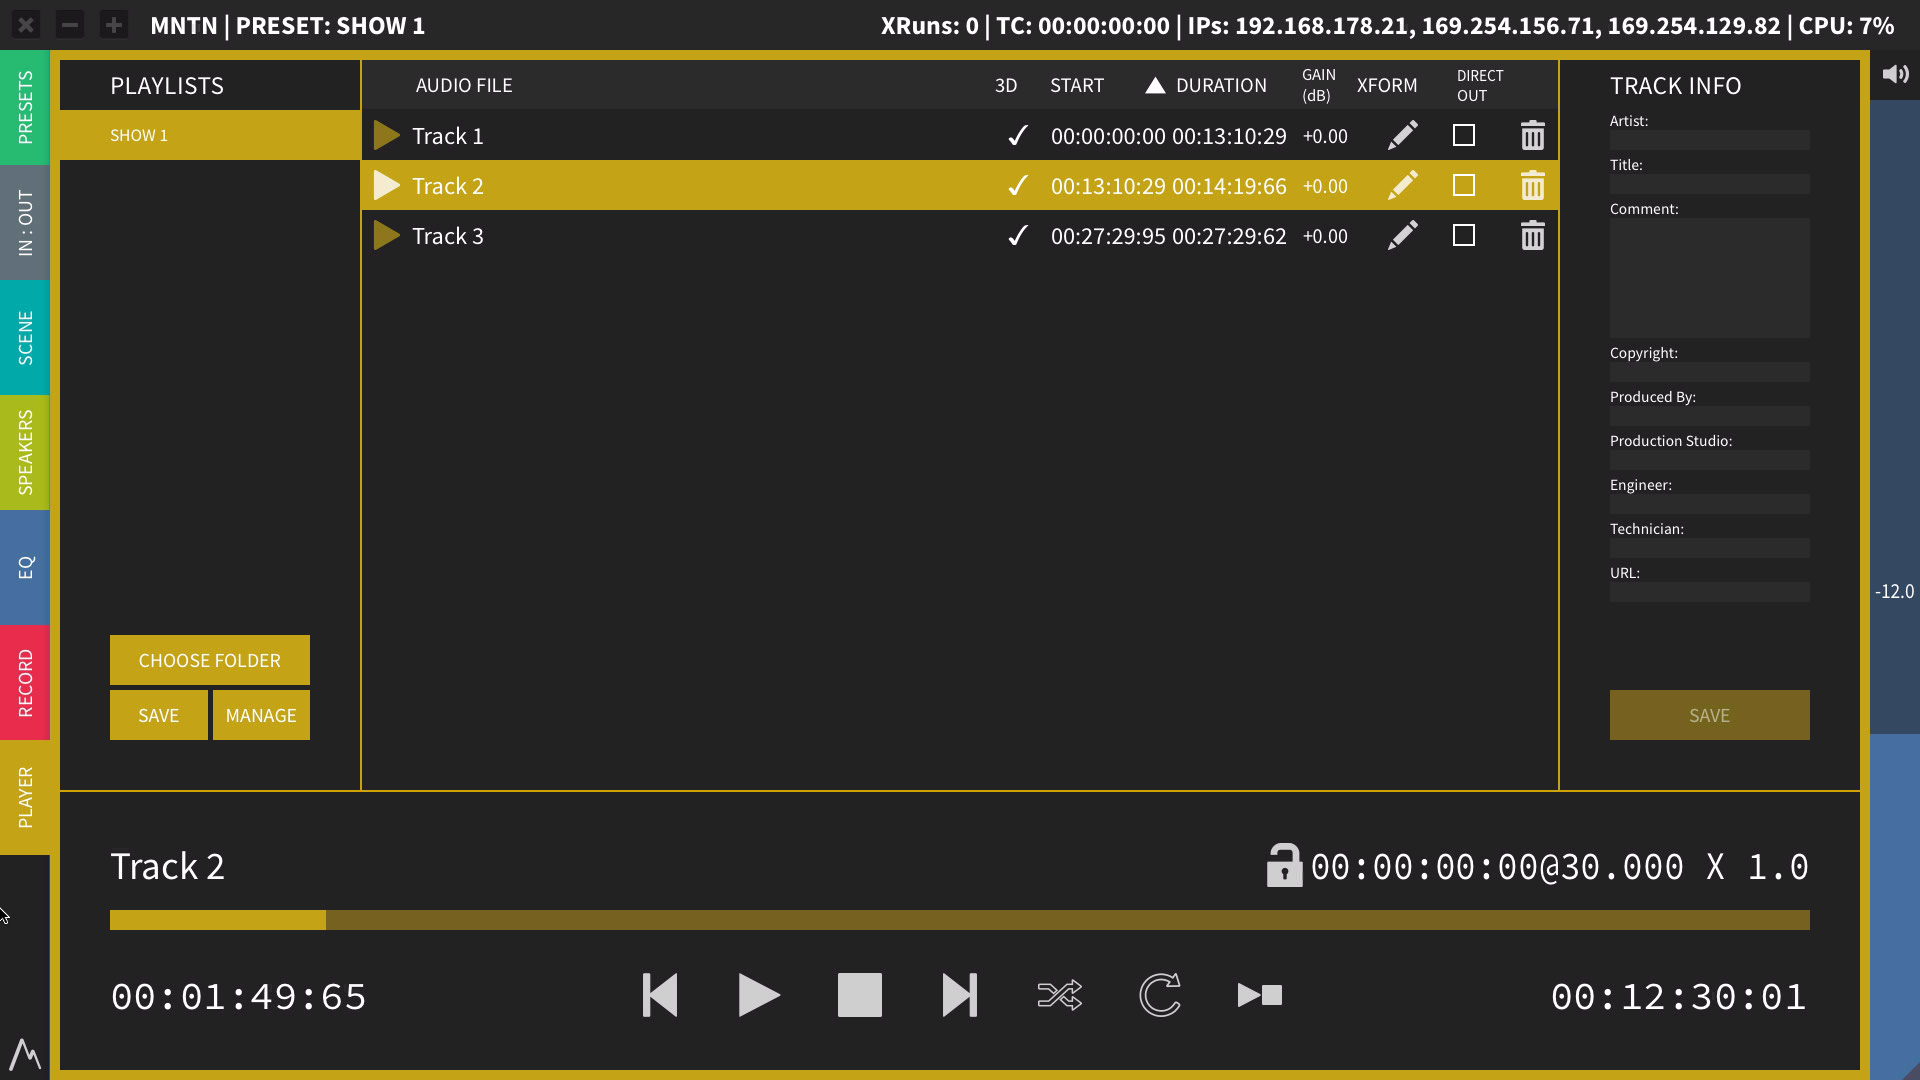Switch to the SCENE tab
Screen dimensions: 1920x1080
pyautogui.click(x=25, y=337)
